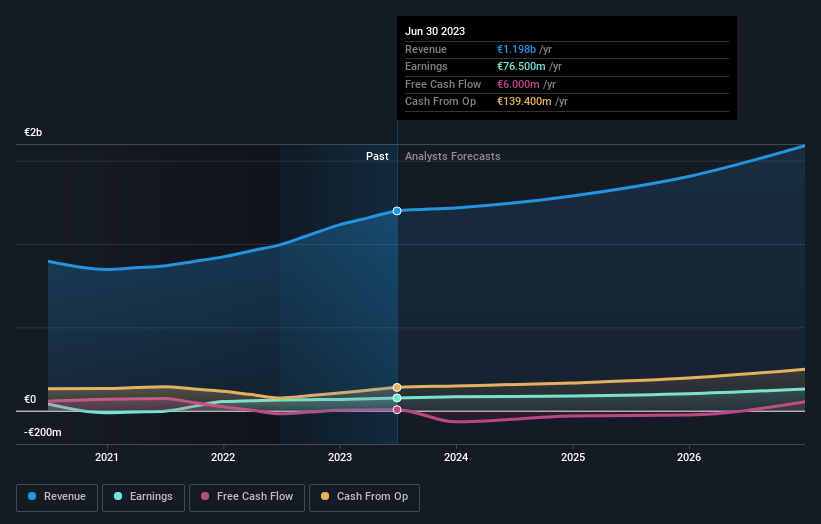
Task: Click the 2021 x-axis label
Action: coord(107,457)
